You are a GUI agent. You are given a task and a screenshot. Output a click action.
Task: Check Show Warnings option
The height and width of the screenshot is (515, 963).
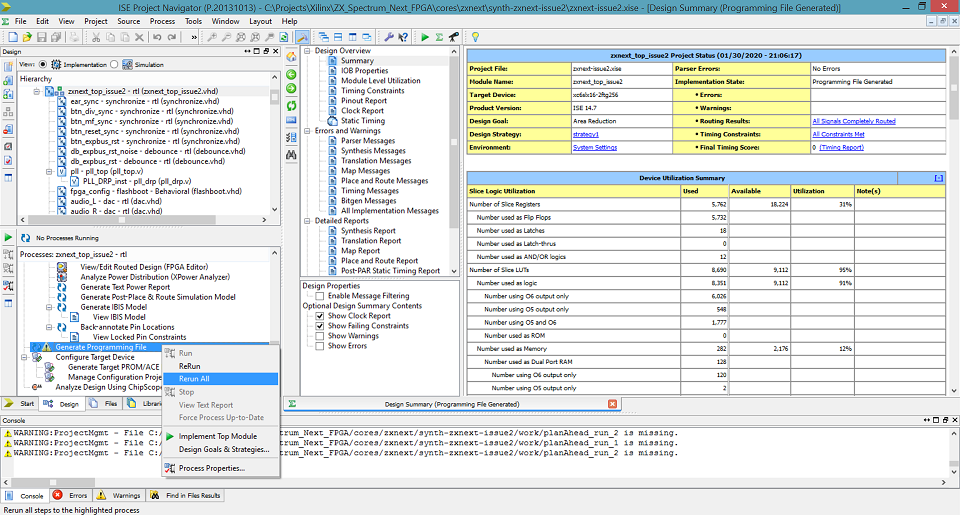point(319,336)
